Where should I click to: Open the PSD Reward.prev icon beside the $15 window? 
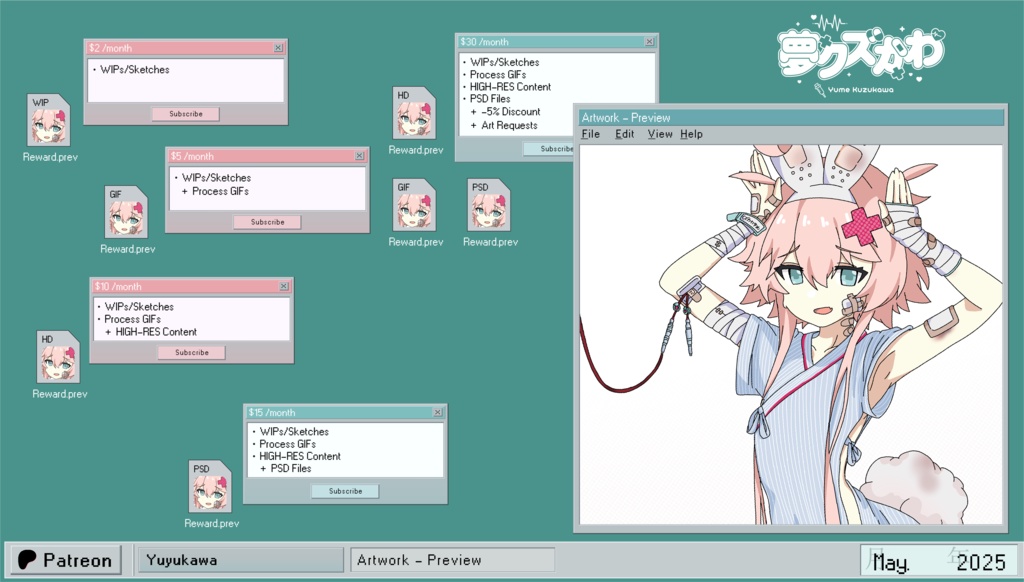[210, 487]
